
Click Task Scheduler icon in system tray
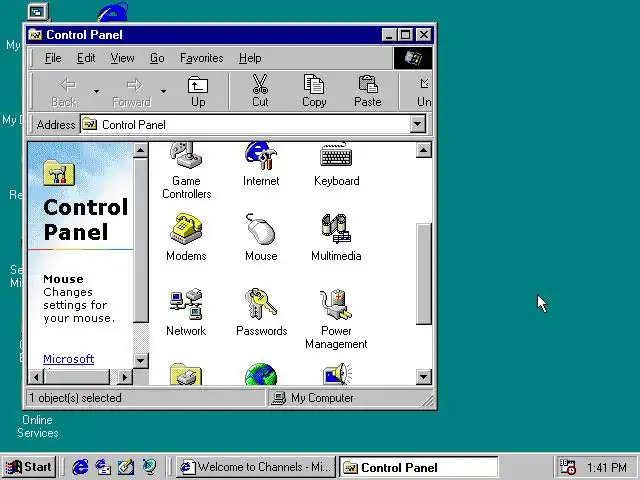[x=567, y=467]
